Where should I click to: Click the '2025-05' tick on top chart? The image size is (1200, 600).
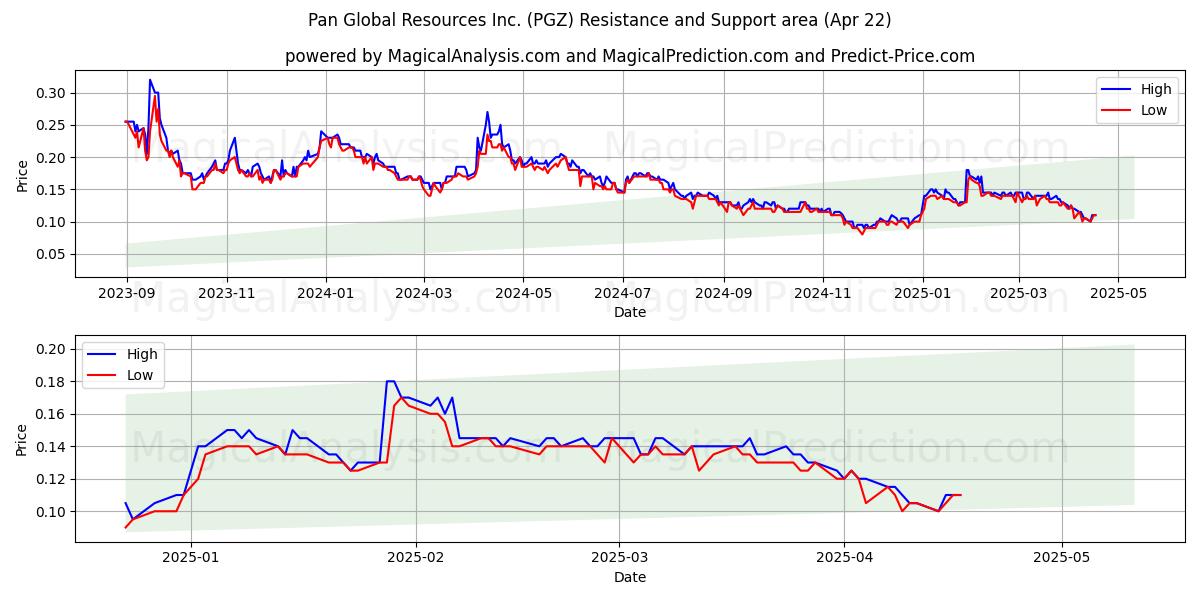click(x=1118, y=292)
